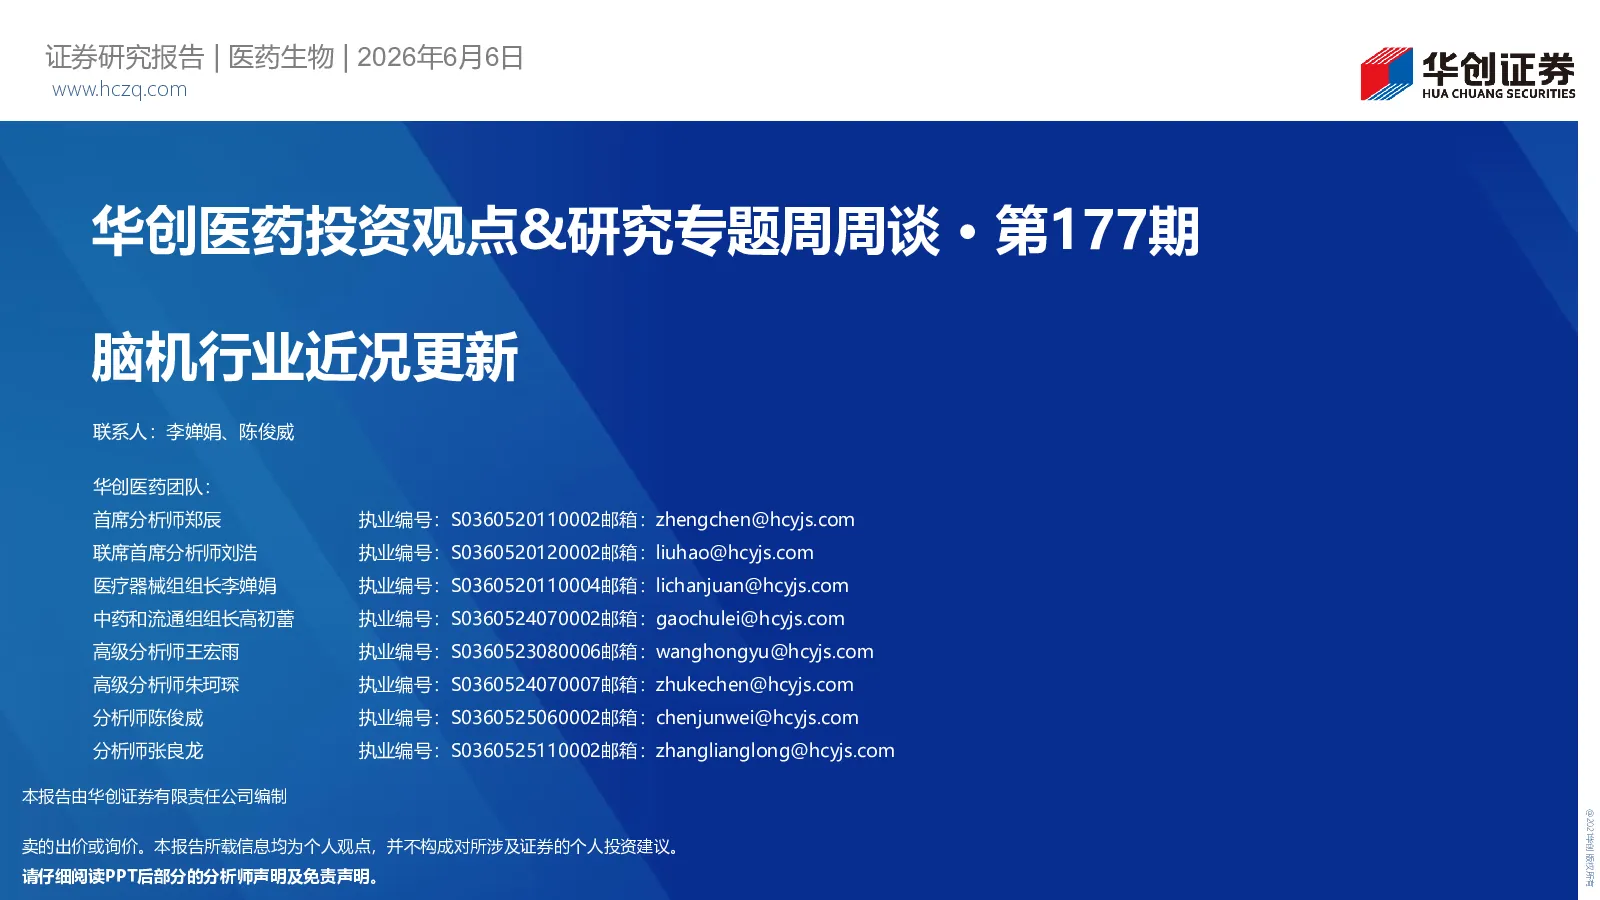Click email gaochulei@hcyjs.com

750,619
